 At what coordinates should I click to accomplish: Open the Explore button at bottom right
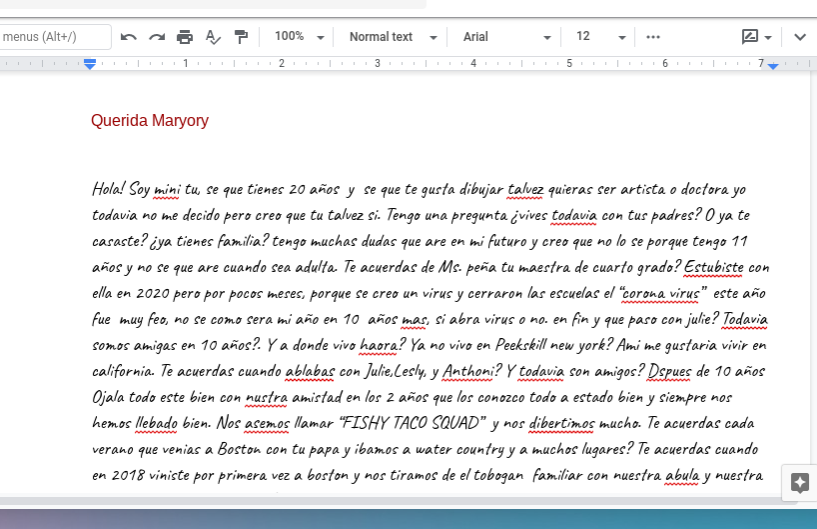[800, 483]
